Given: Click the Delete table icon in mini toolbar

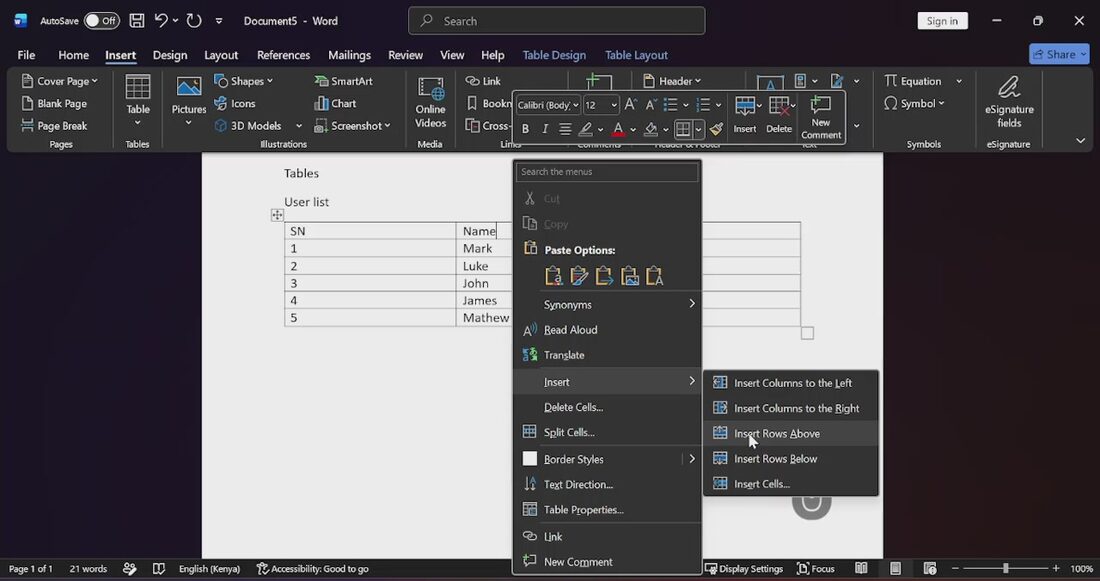Looking at the screenshot, I should [x=779, y=114].
